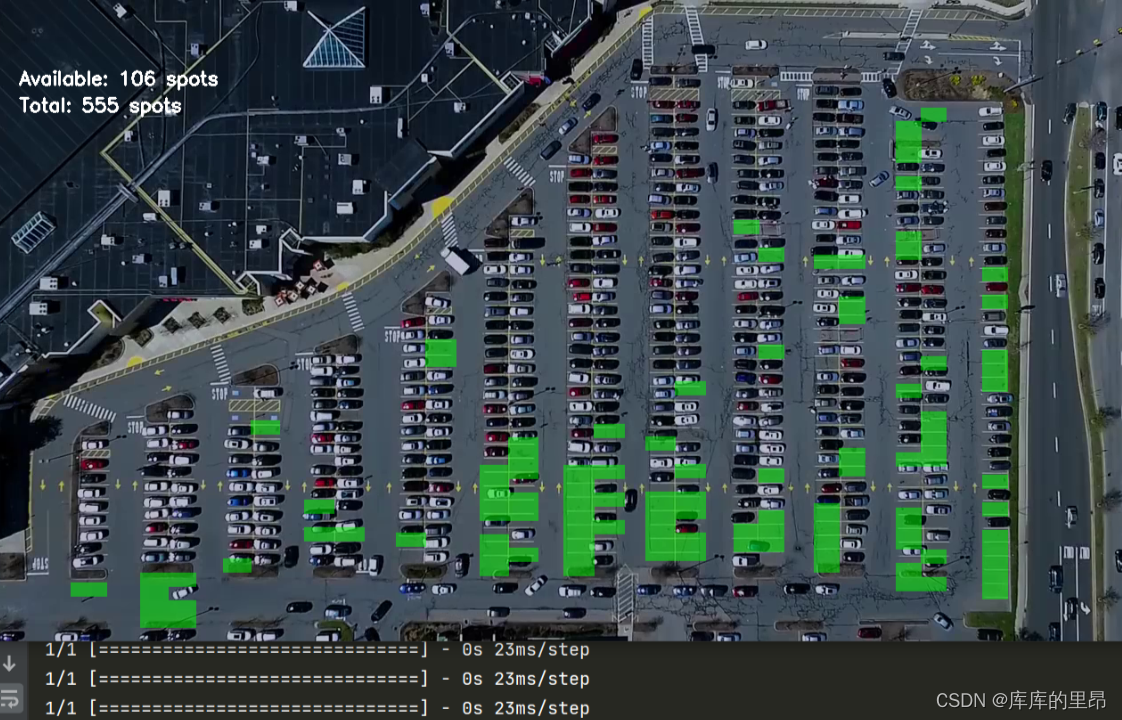Click the pyramid-shaped glass skylight on roof
The image size is (1122, 720).
click(x=334, y=38)
